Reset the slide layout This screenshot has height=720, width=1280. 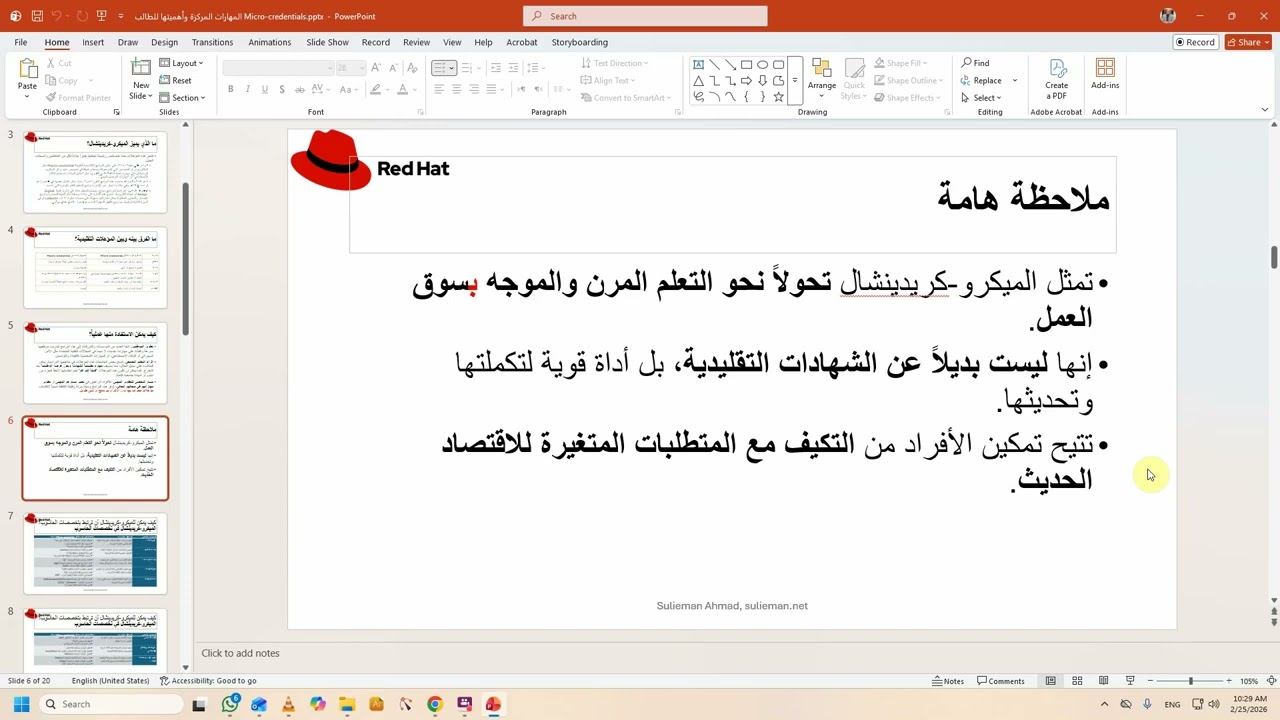click(x=176, y=80)
